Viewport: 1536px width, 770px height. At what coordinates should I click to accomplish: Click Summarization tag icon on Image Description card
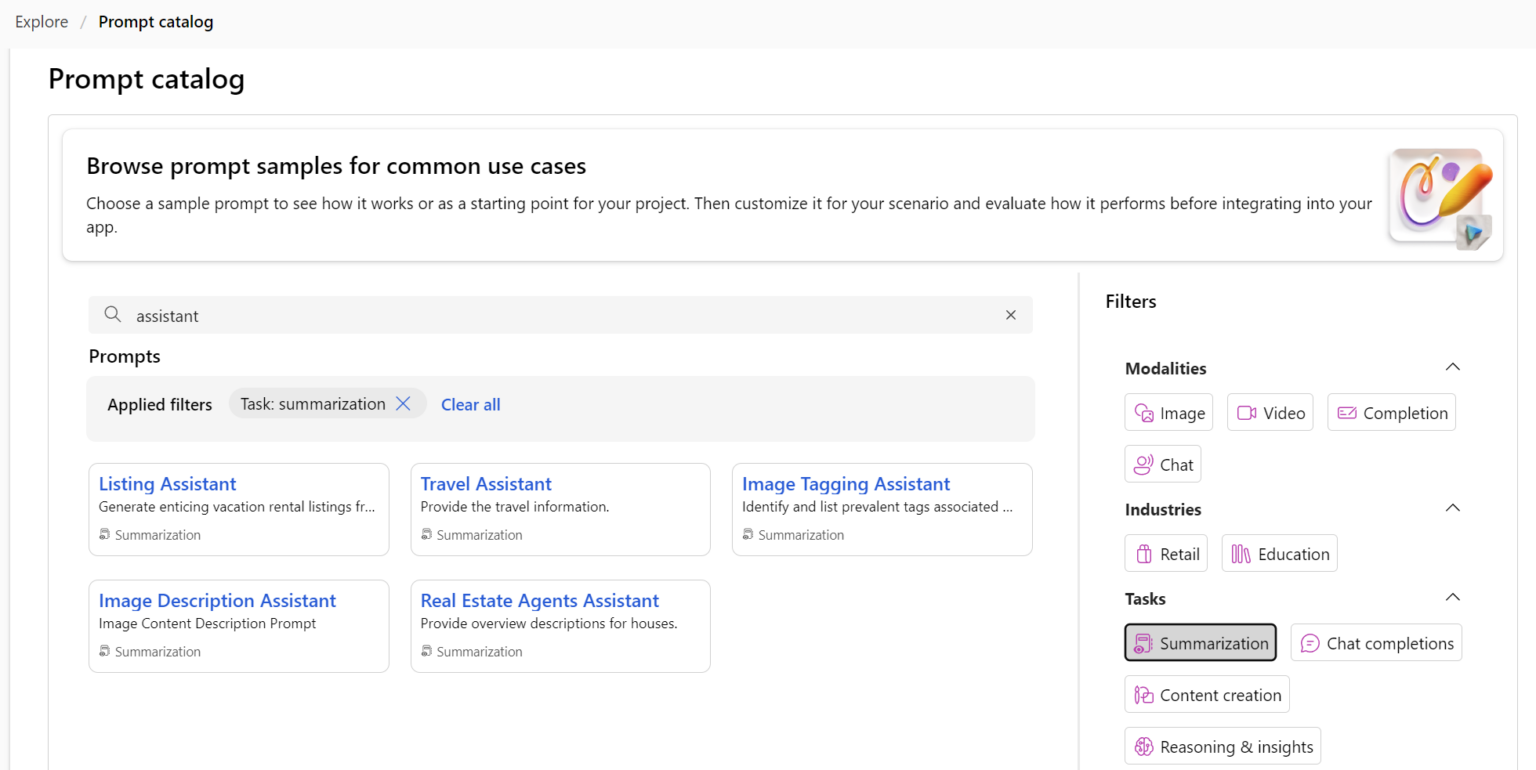(104, 652)
